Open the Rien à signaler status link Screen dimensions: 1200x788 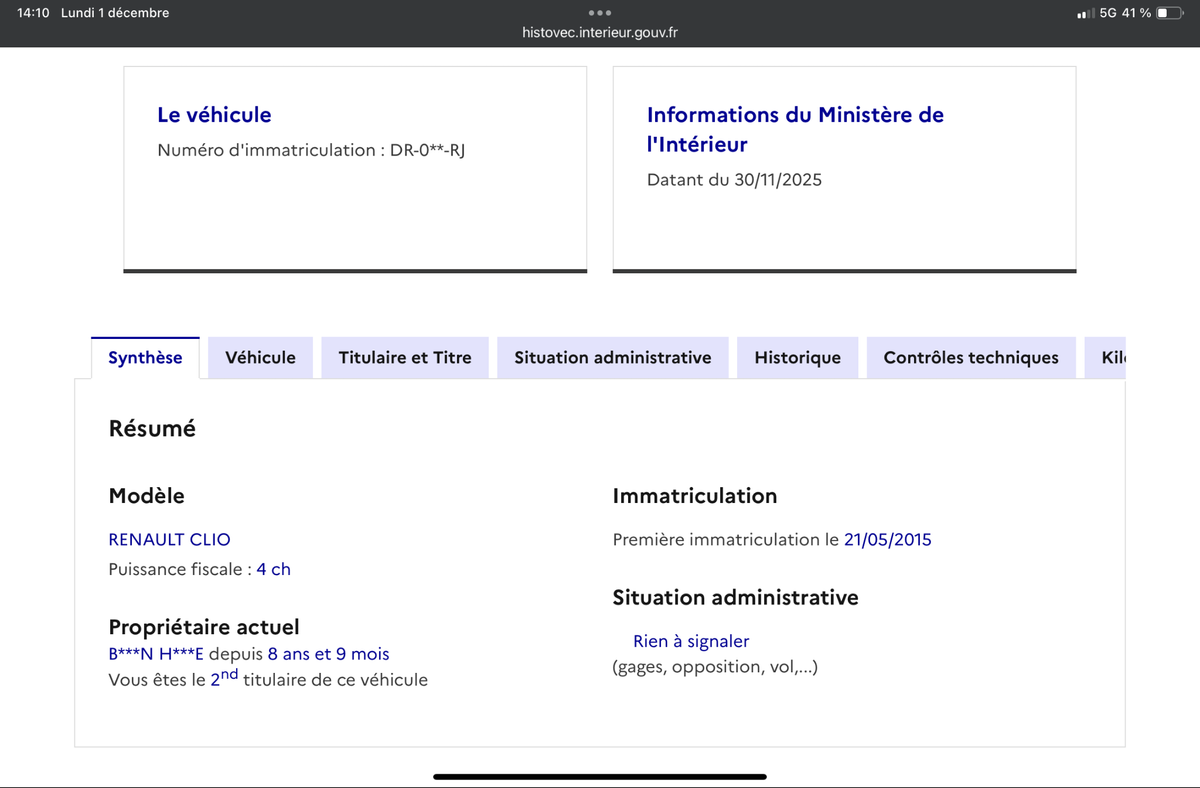(x=691, y=641)
